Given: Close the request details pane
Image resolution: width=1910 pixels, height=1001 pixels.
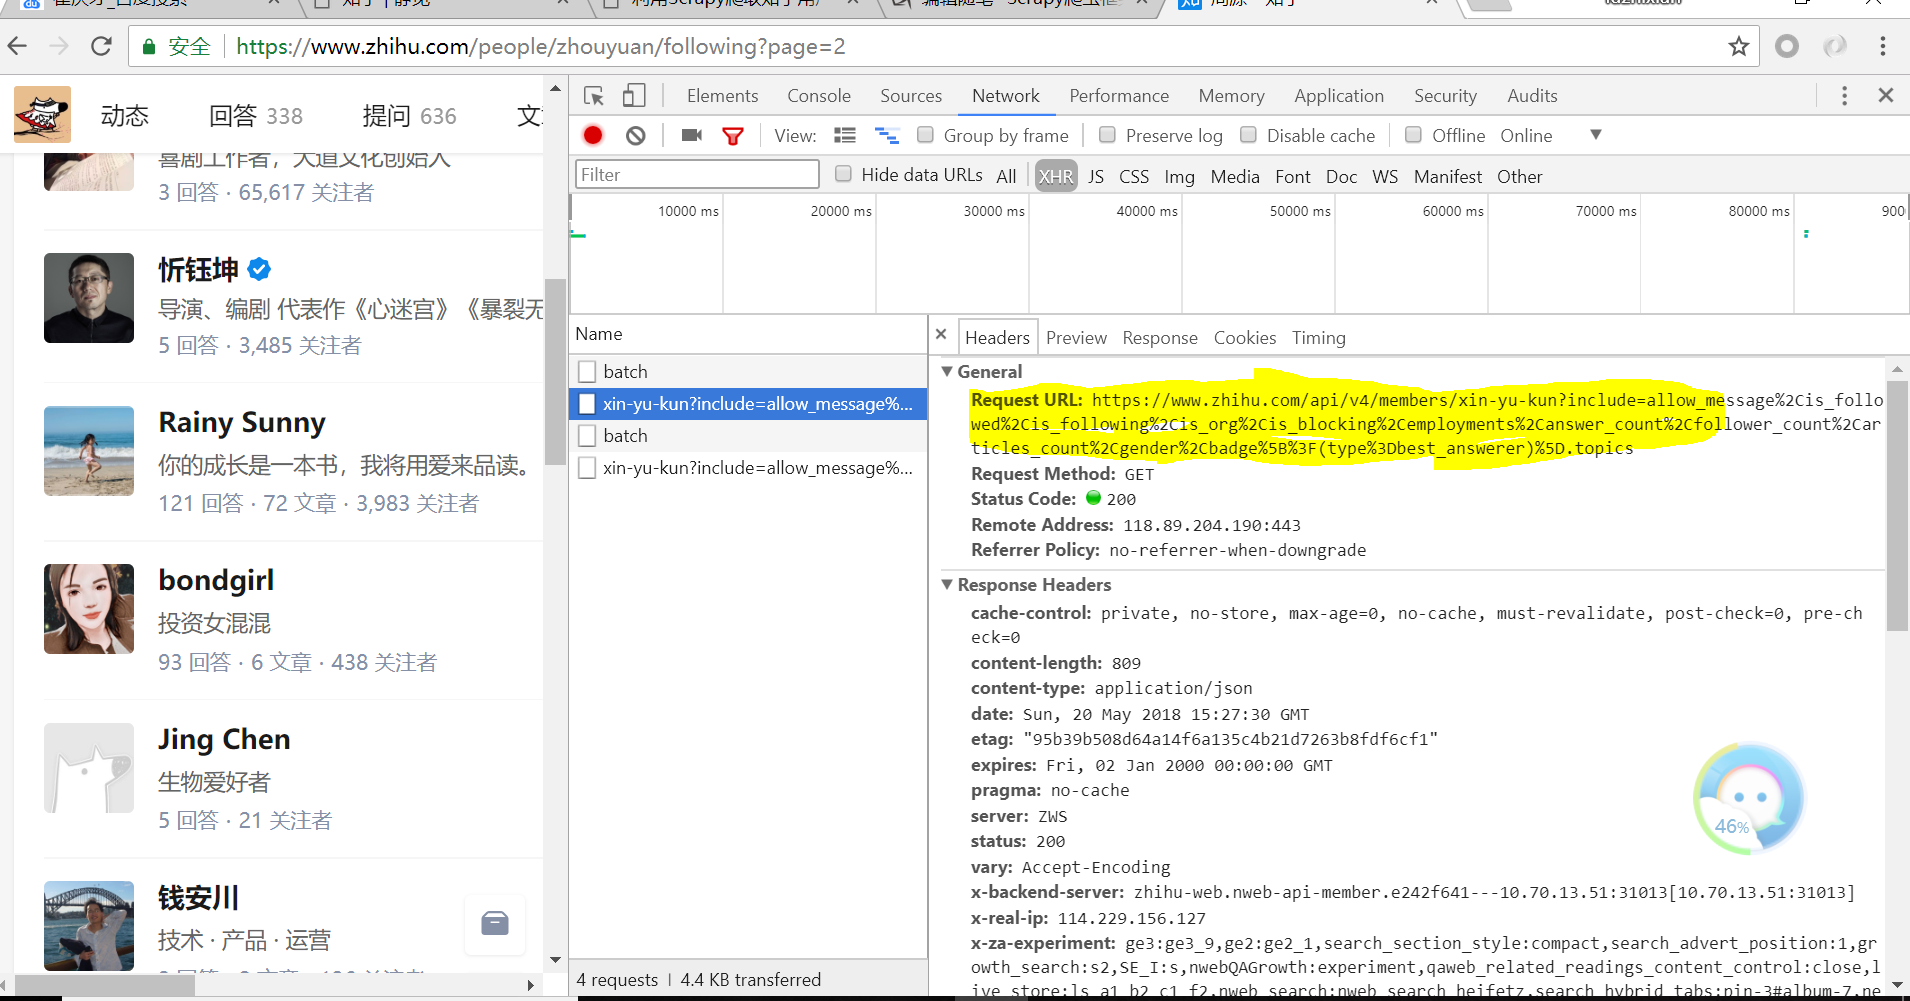Looking at the screenshot, I should [941, 334].
